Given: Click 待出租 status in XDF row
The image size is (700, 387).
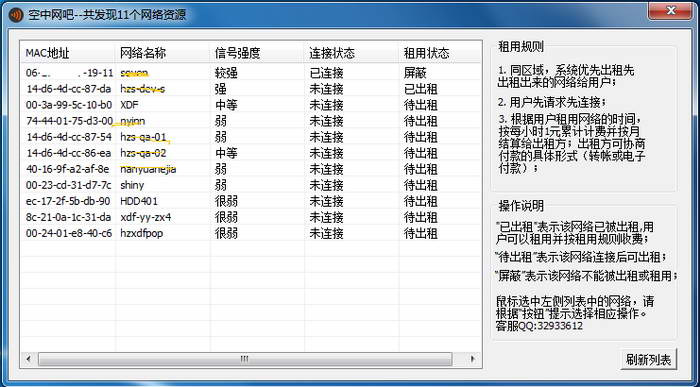Looking at the screenshot, I should 421,105.
